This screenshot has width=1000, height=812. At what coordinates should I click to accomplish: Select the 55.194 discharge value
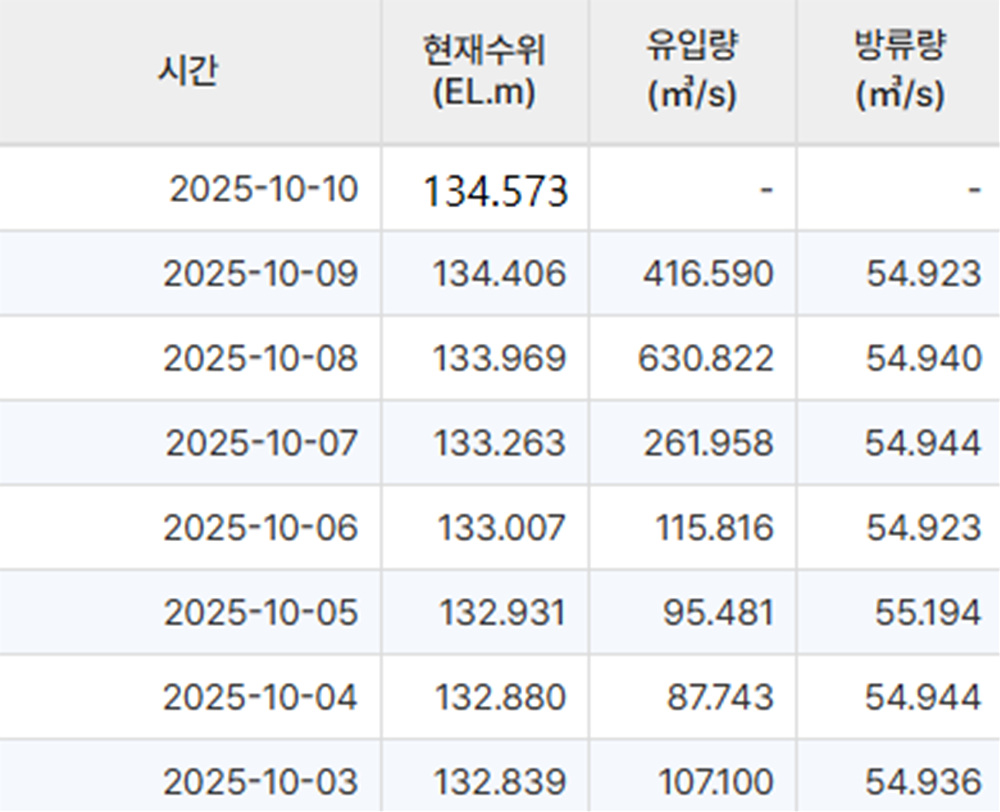point(927,612)
